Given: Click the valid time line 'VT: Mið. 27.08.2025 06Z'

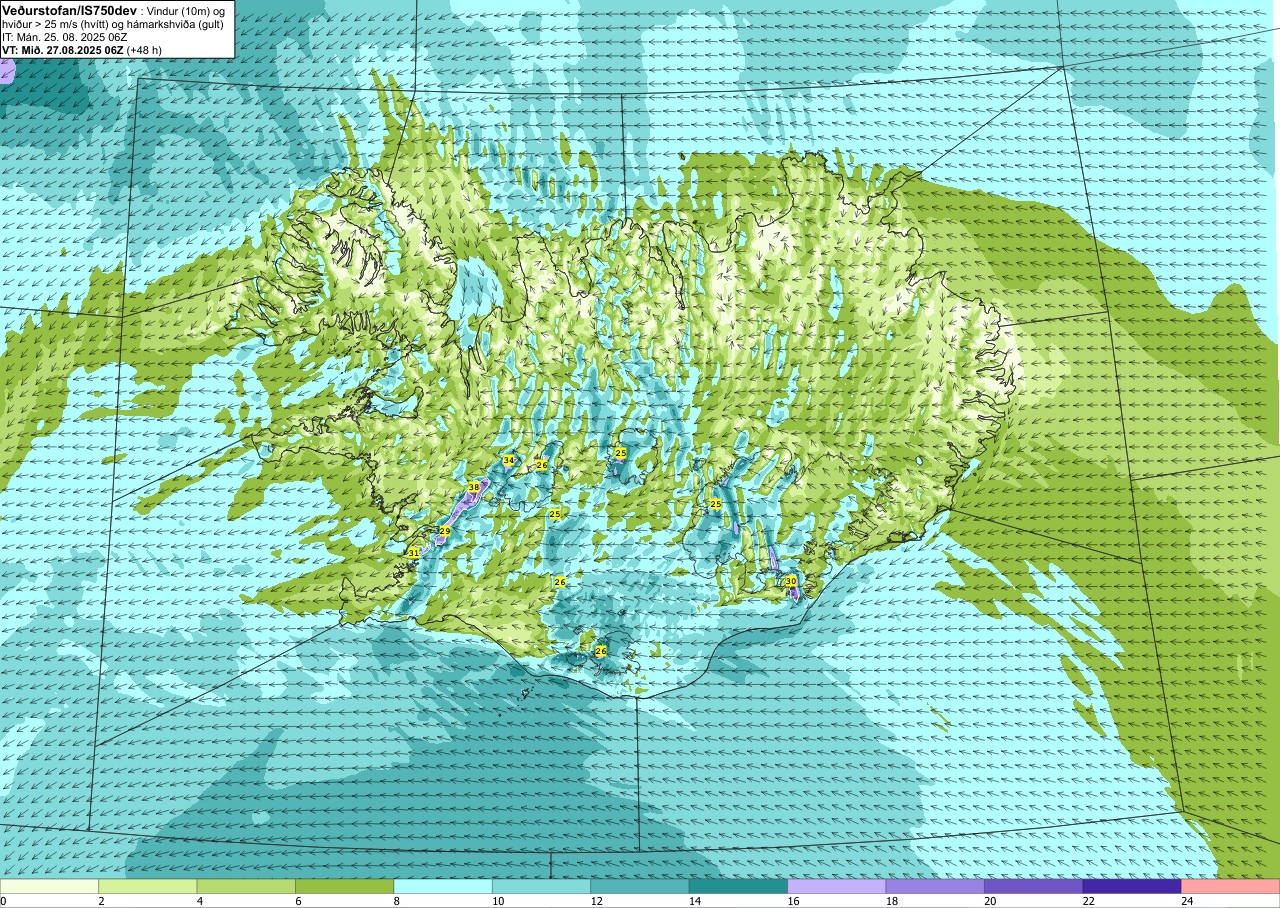Looking at the screenshot, I should [x=63, y=50].
